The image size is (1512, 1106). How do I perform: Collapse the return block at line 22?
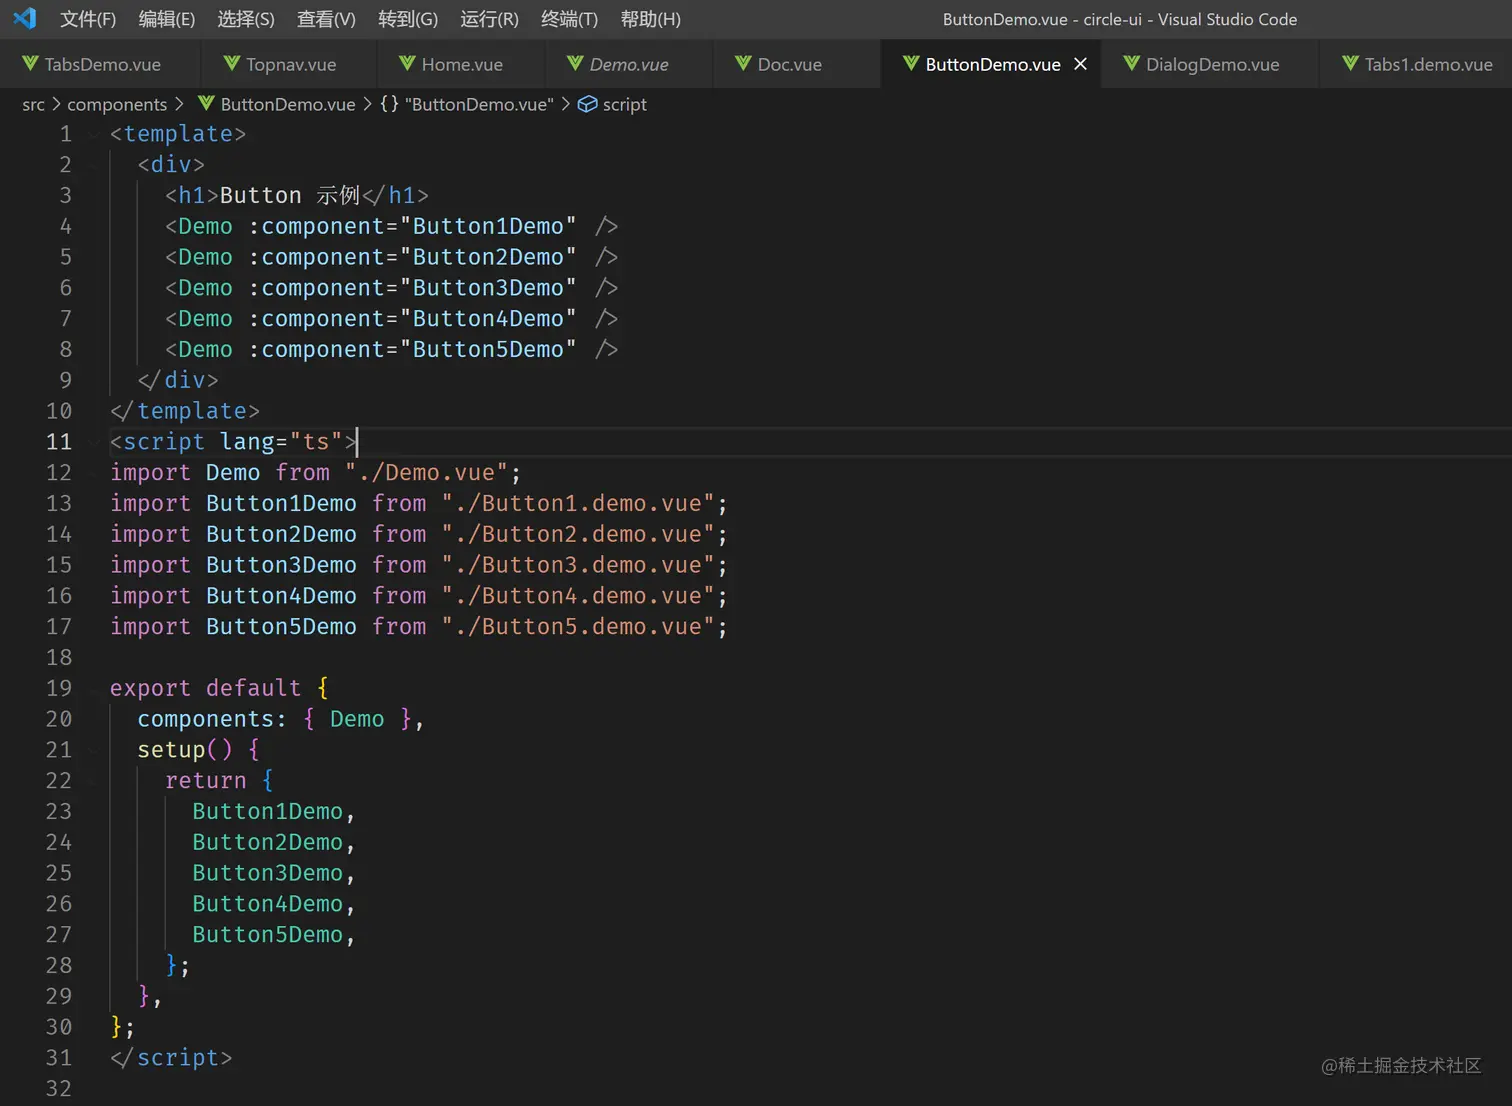click(x=94, y=780)
